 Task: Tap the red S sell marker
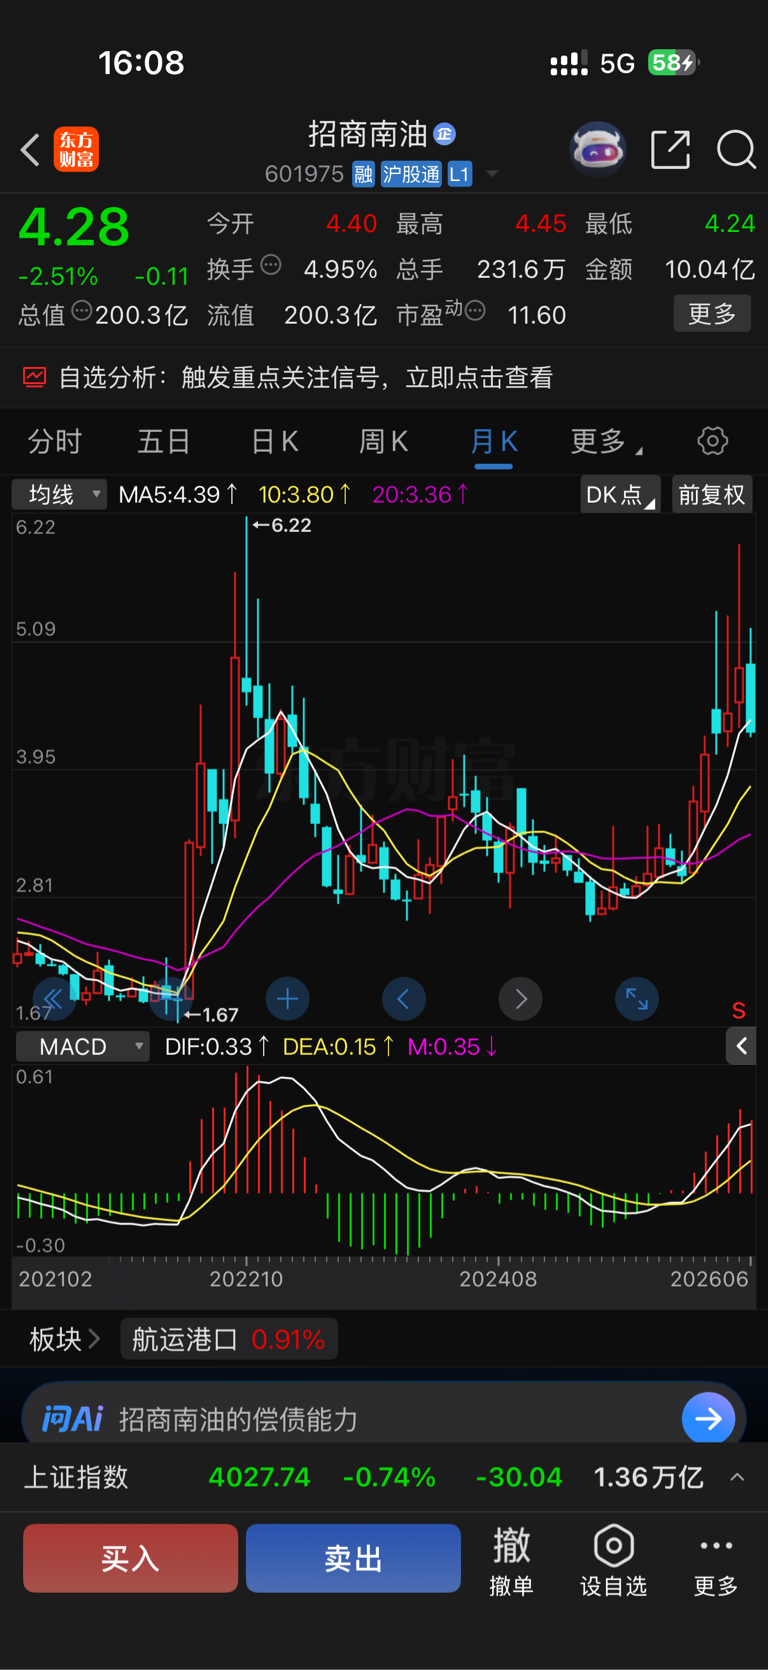739,1010
